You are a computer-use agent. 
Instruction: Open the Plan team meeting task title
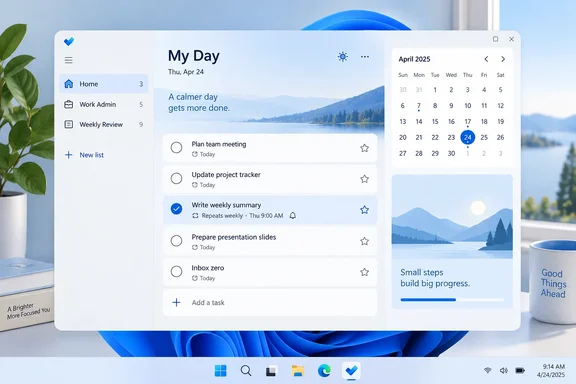[x=219, y=144]
